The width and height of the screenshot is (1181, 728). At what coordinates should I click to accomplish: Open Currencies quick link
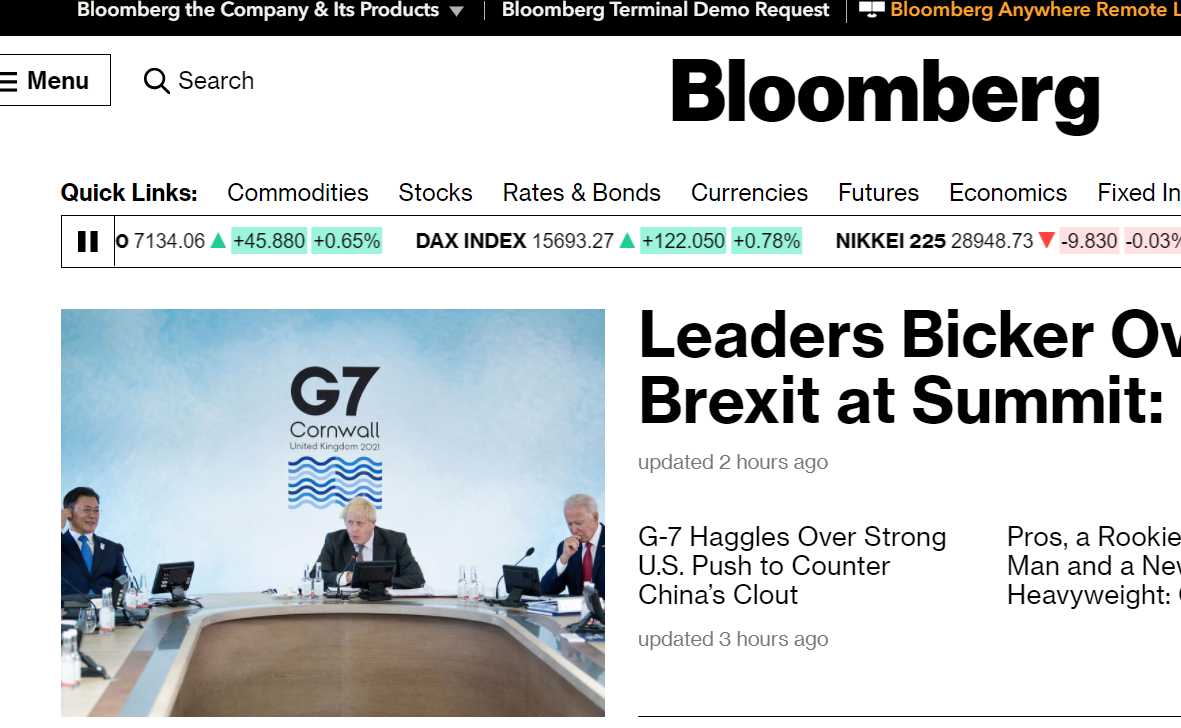click(x=749, y=192)
